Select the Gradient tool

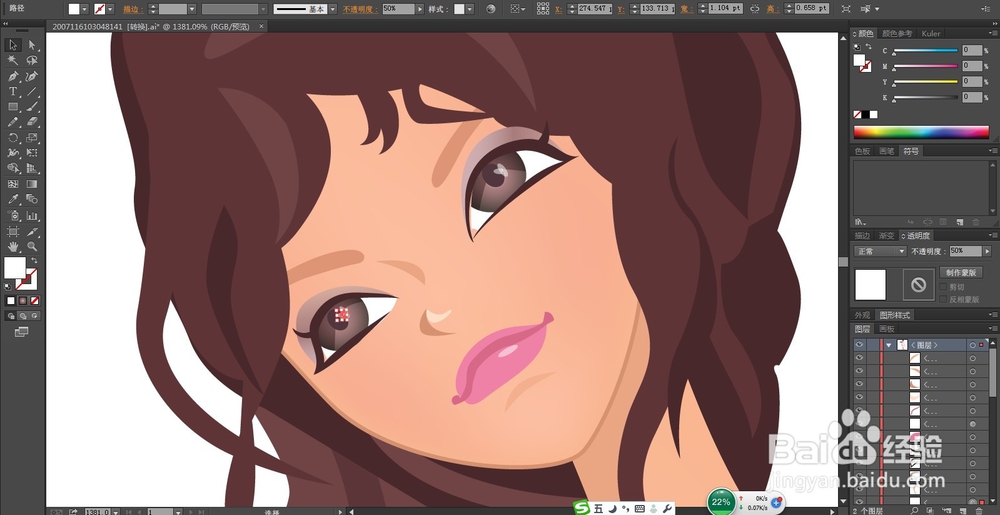coord(32,184)
